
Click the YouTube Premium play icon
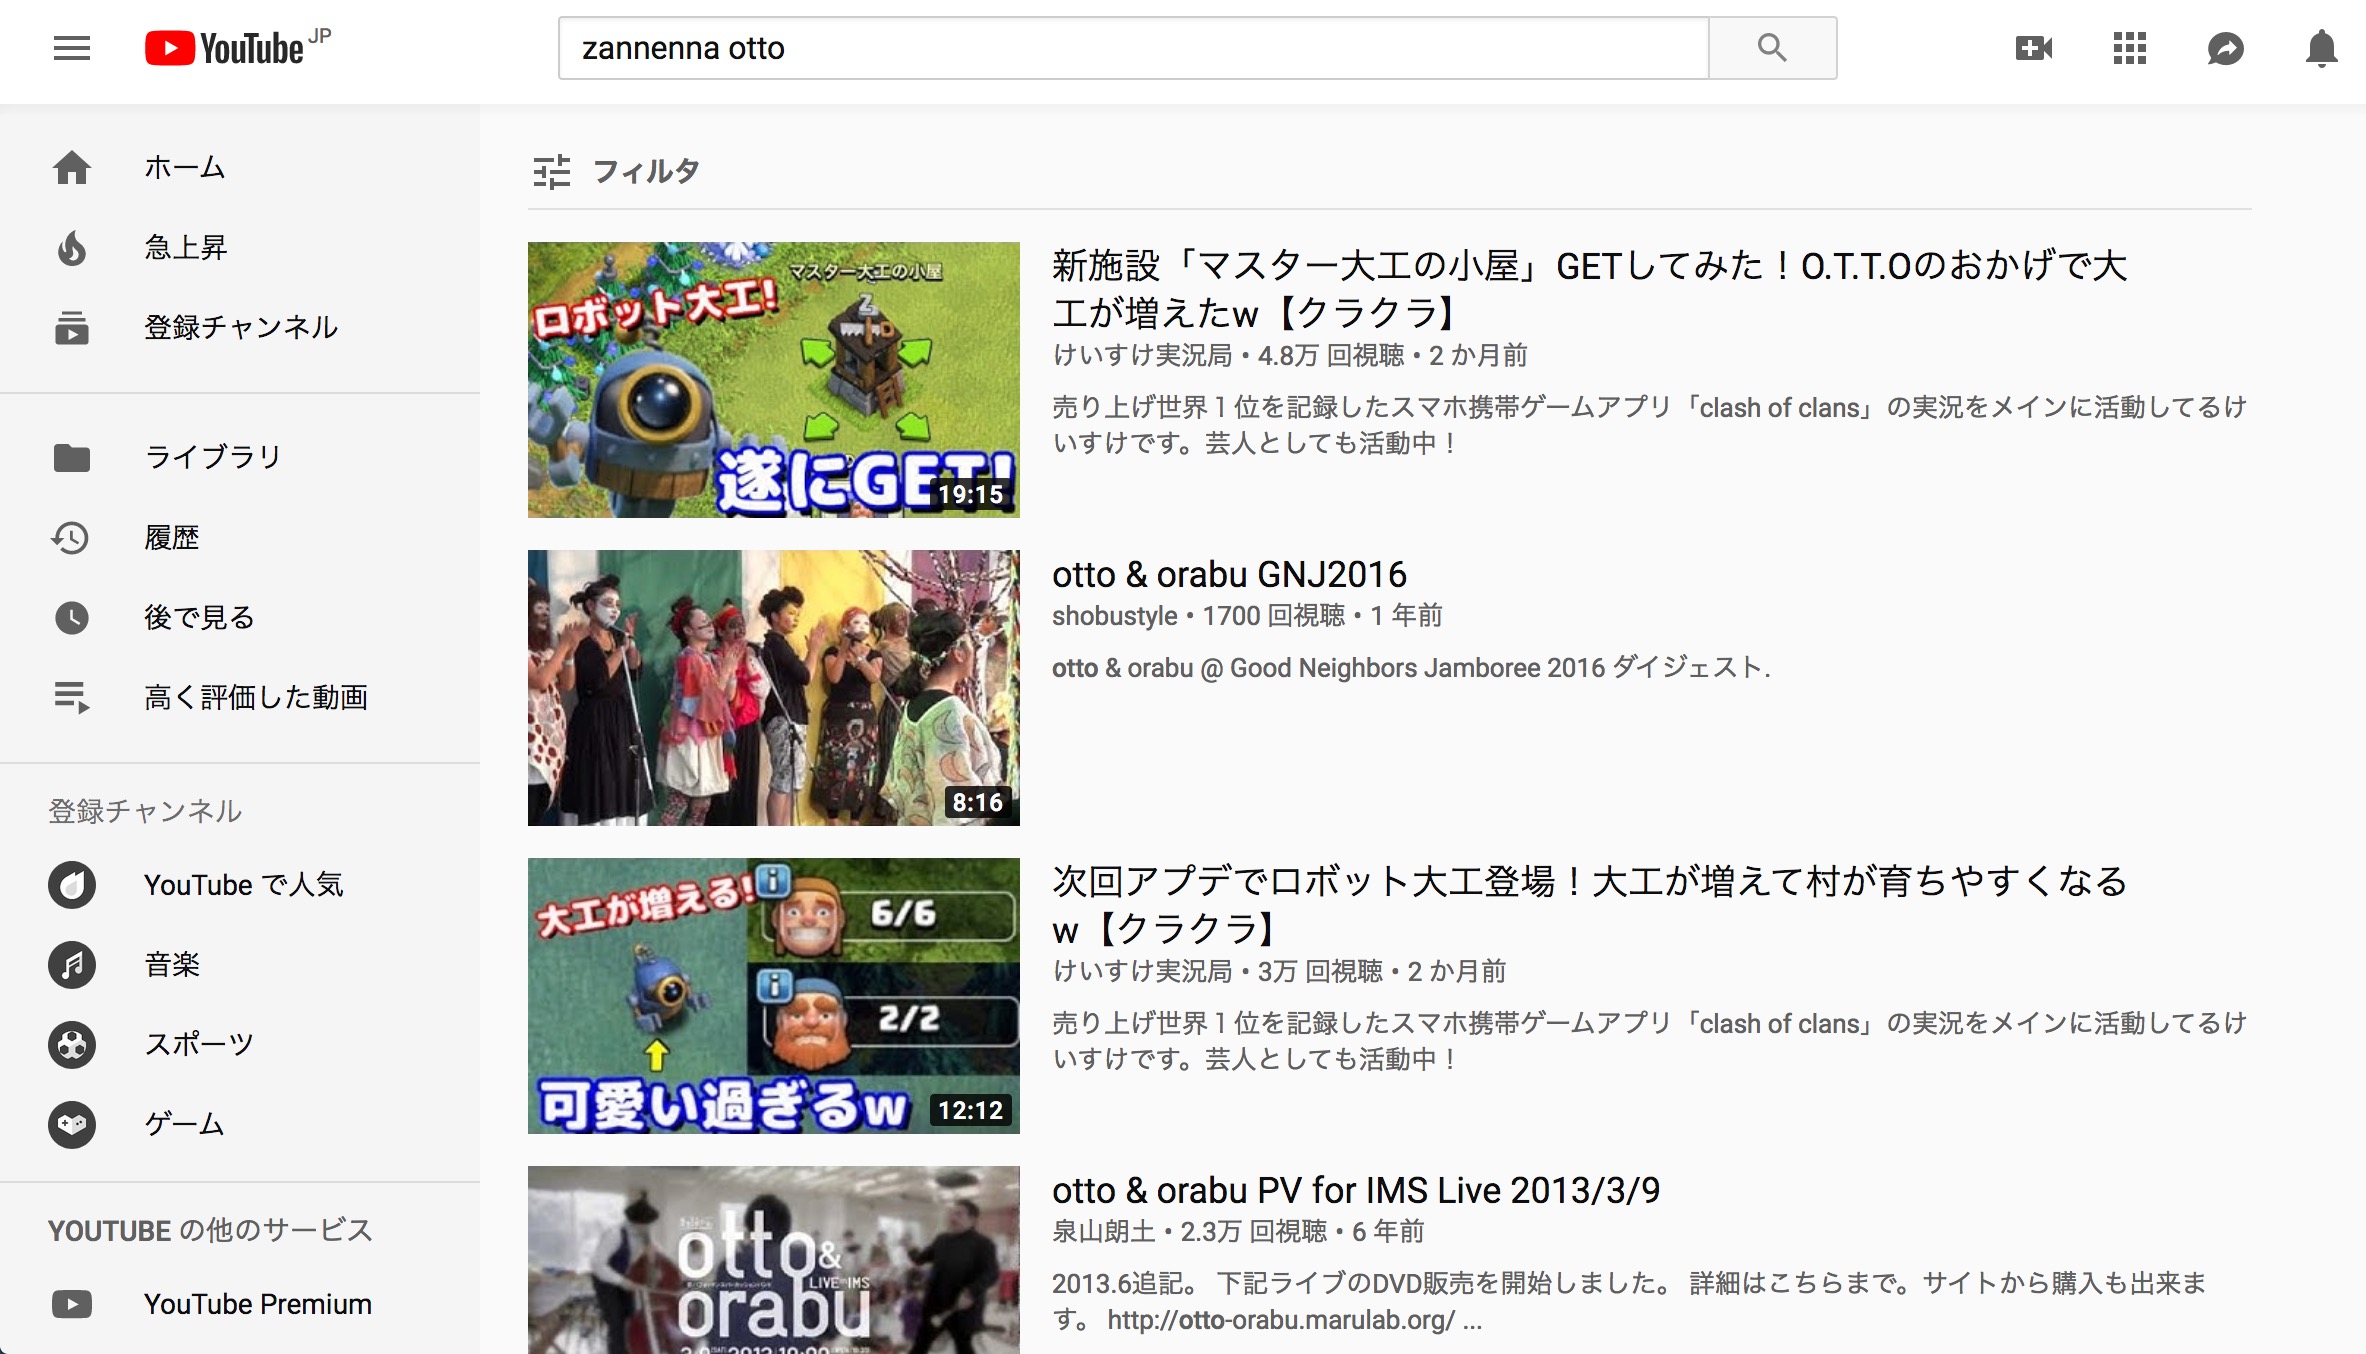tap(72, 1304)
